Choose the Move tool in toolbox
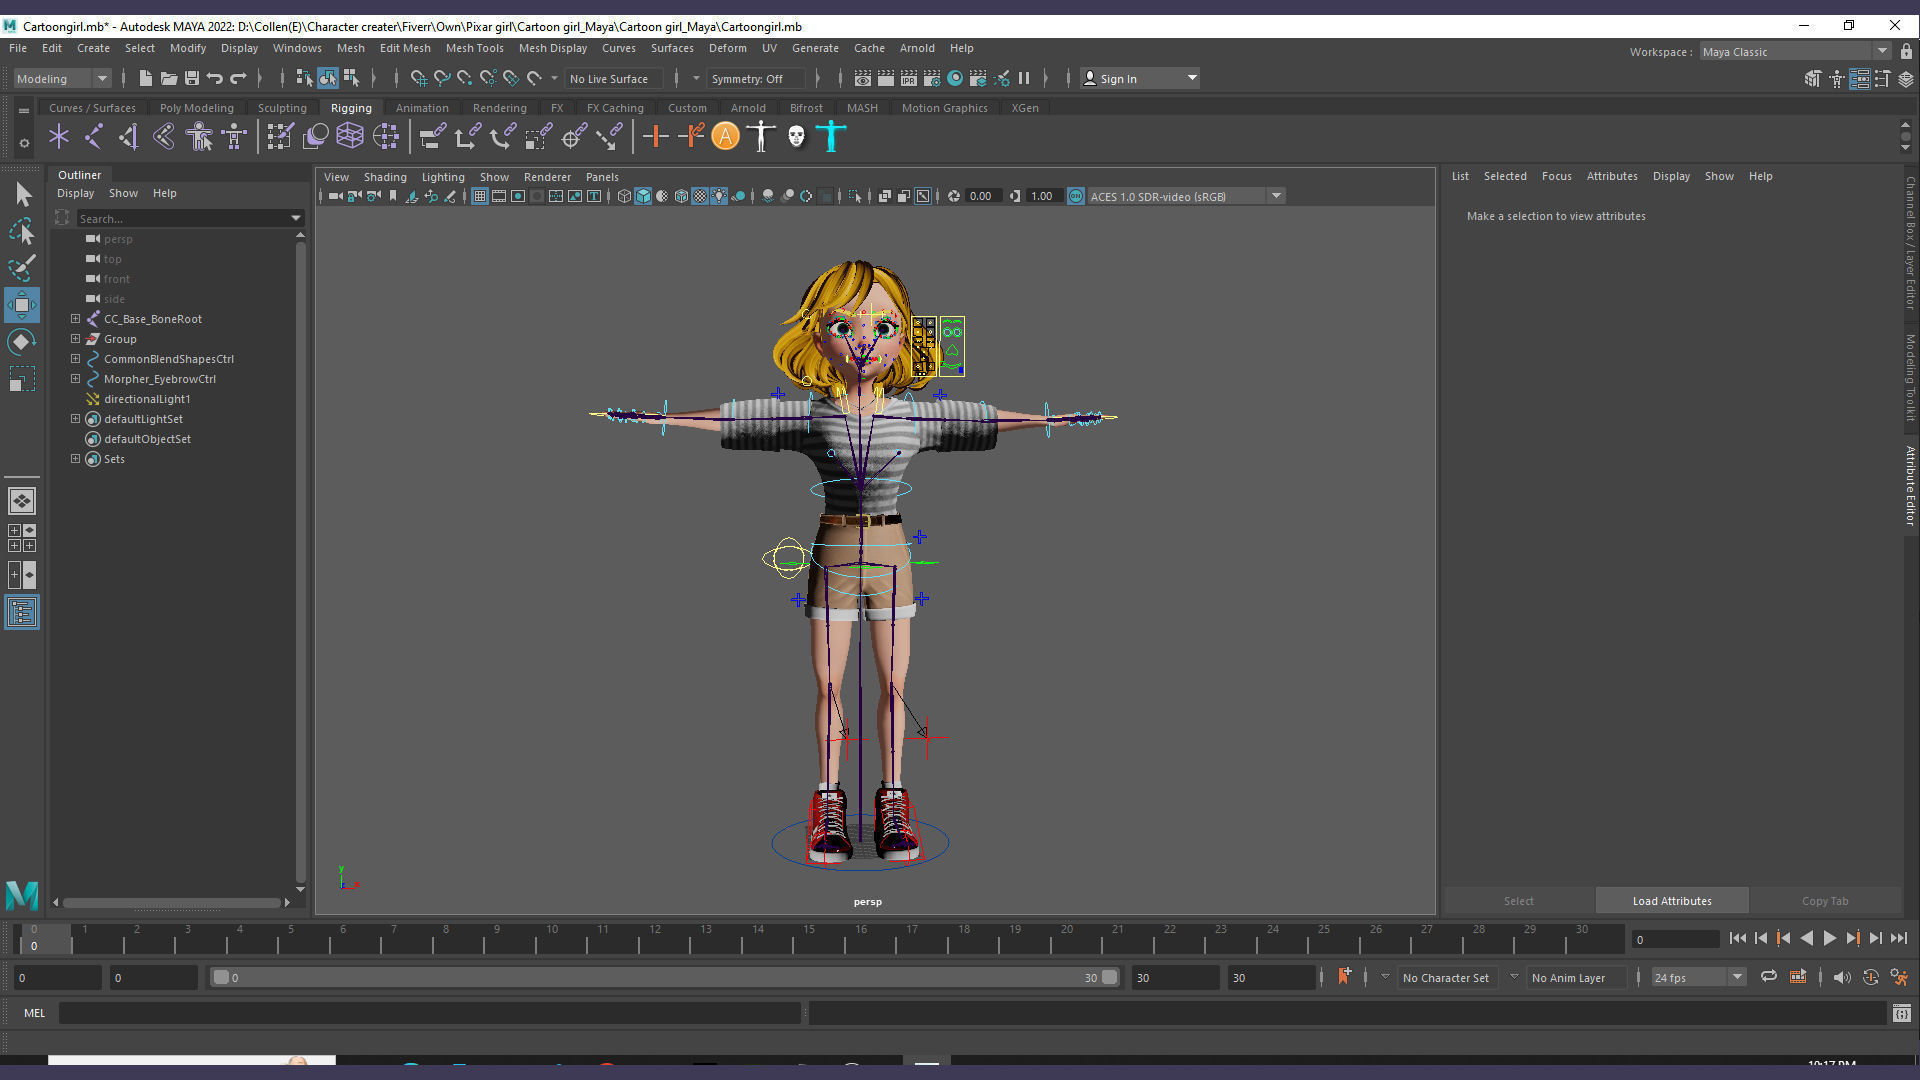Image resolution: width=1920 pixels, height=1080 pixels. (22, 305)
